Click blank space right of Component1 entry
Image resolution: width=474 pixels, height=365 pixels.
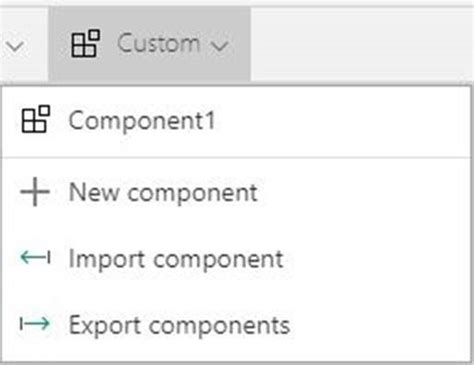(343, 120)
